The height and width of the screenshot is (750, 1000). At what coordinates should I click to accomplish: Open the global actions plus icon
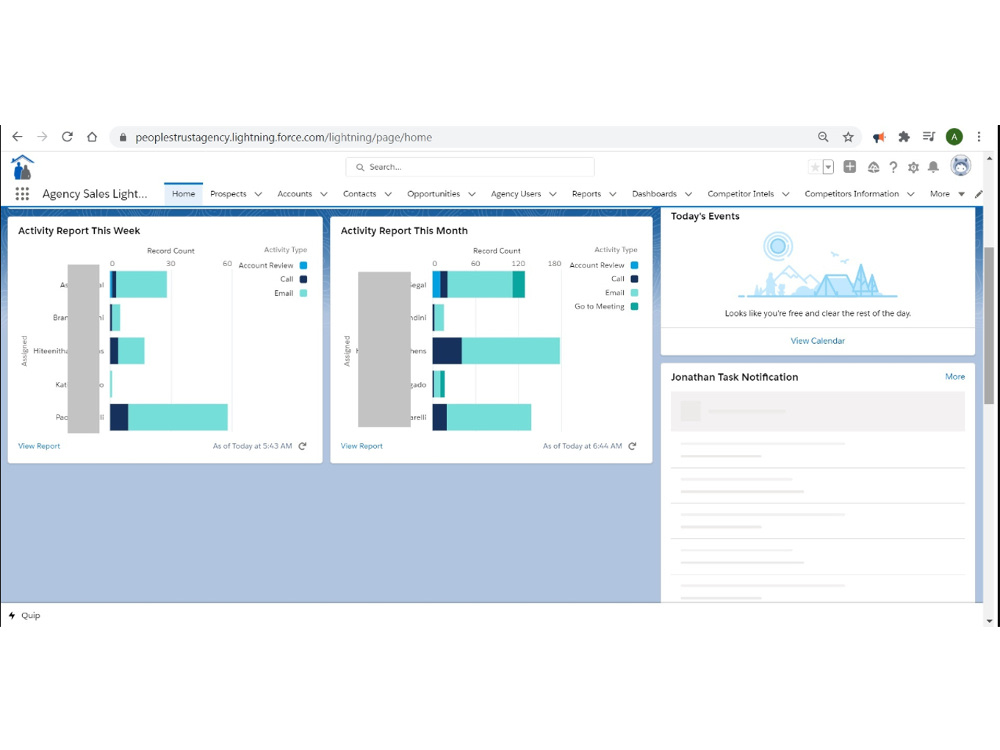[x=849, y=166]
